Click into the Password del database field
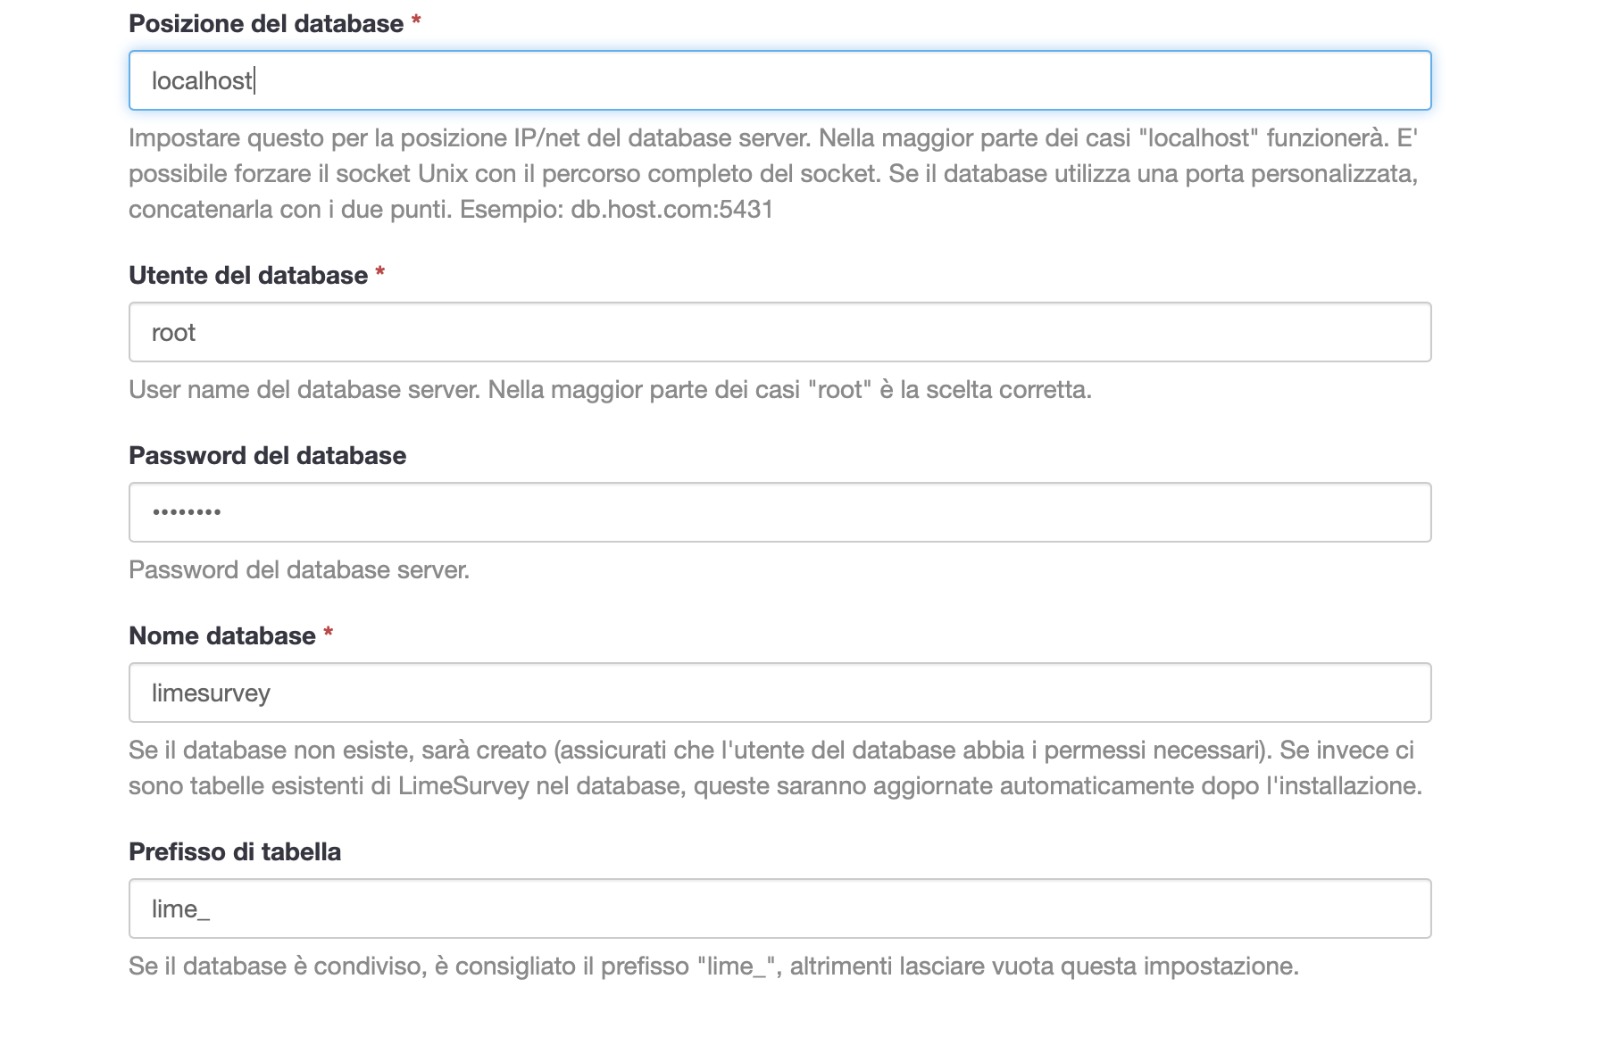 click(779, 512)
